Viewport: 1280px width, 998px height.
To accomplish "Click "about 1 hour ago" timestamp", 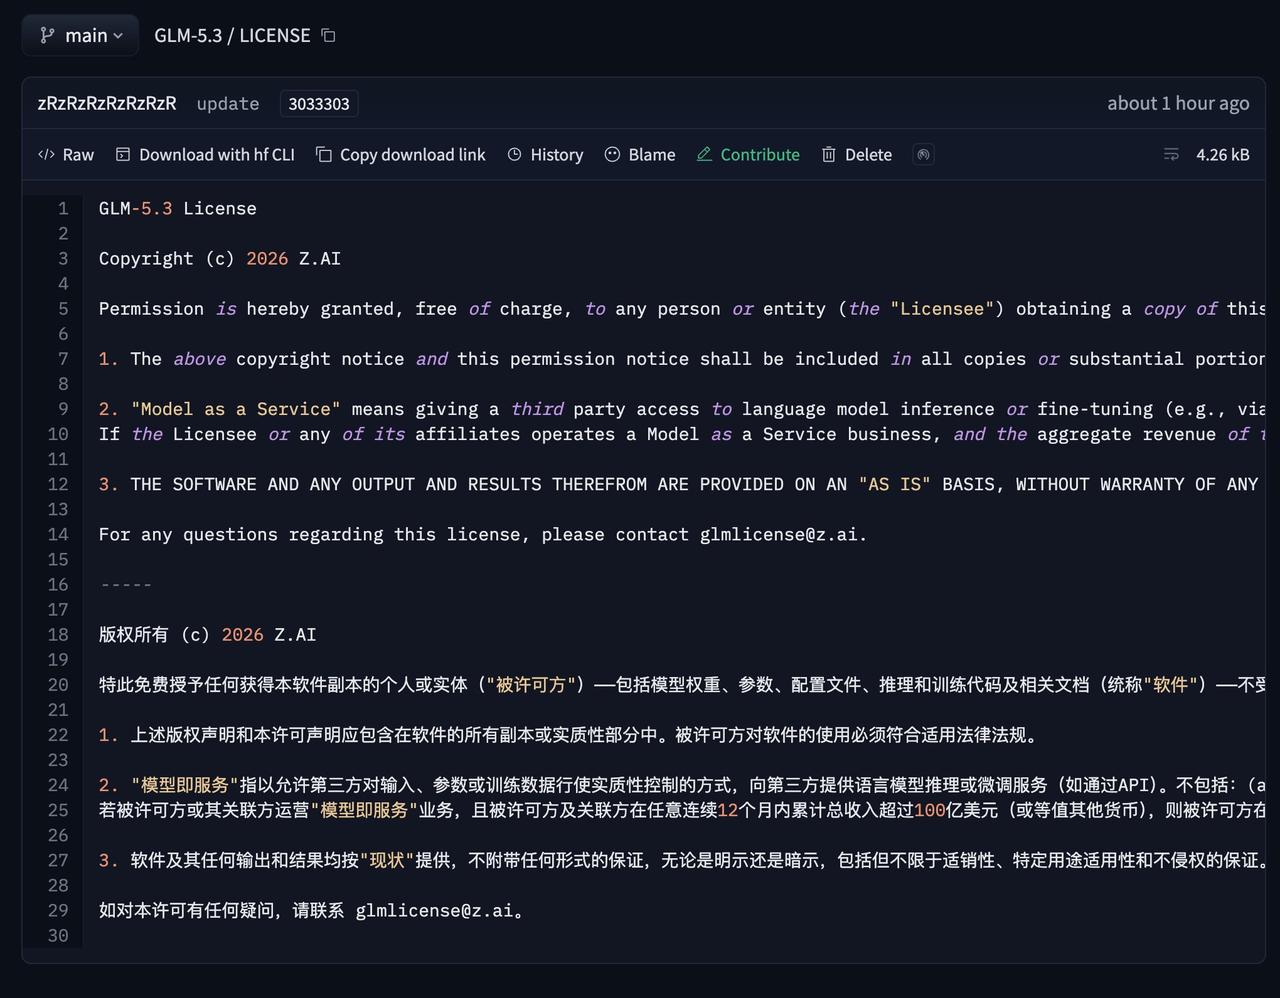I will click(x=1178, y=103).
